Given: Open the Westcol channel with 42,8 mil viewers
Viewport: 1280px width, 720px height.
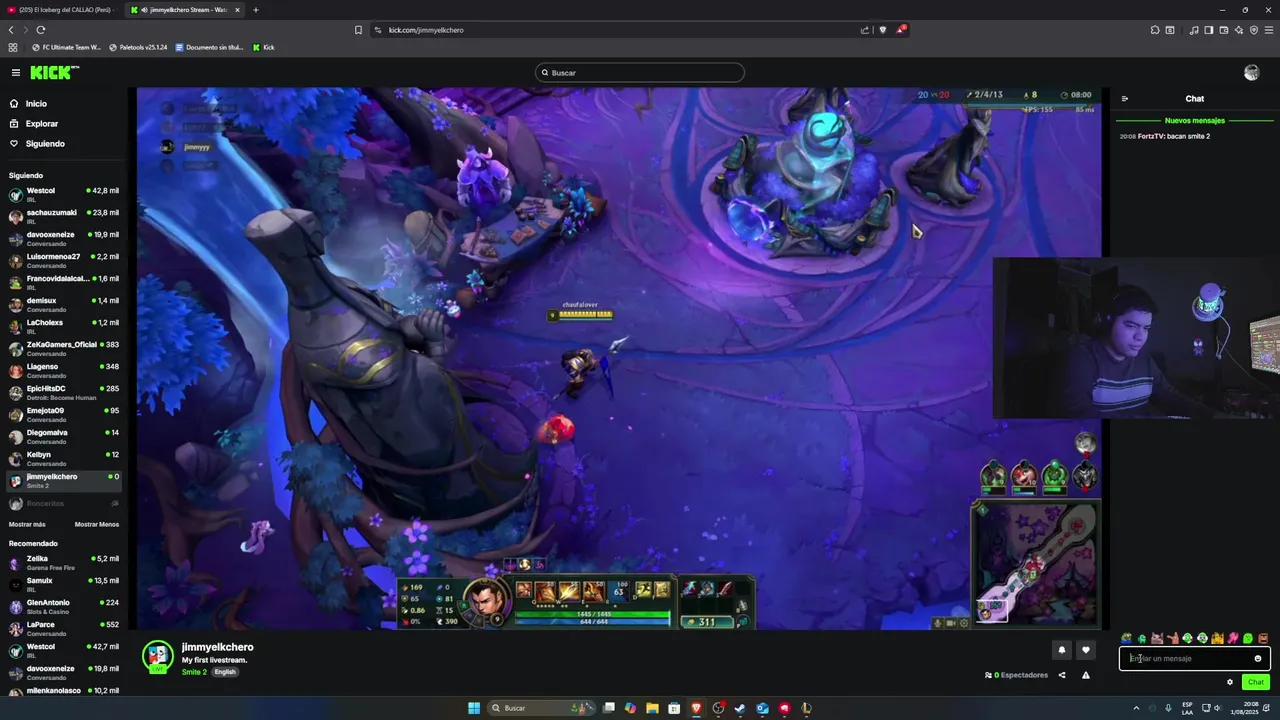Looking at the screenshot, I should [63, 194].
